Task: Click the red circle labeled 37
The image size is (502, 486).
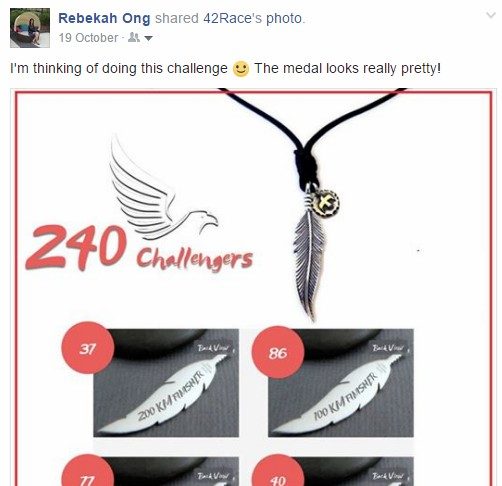Action: 88,348
